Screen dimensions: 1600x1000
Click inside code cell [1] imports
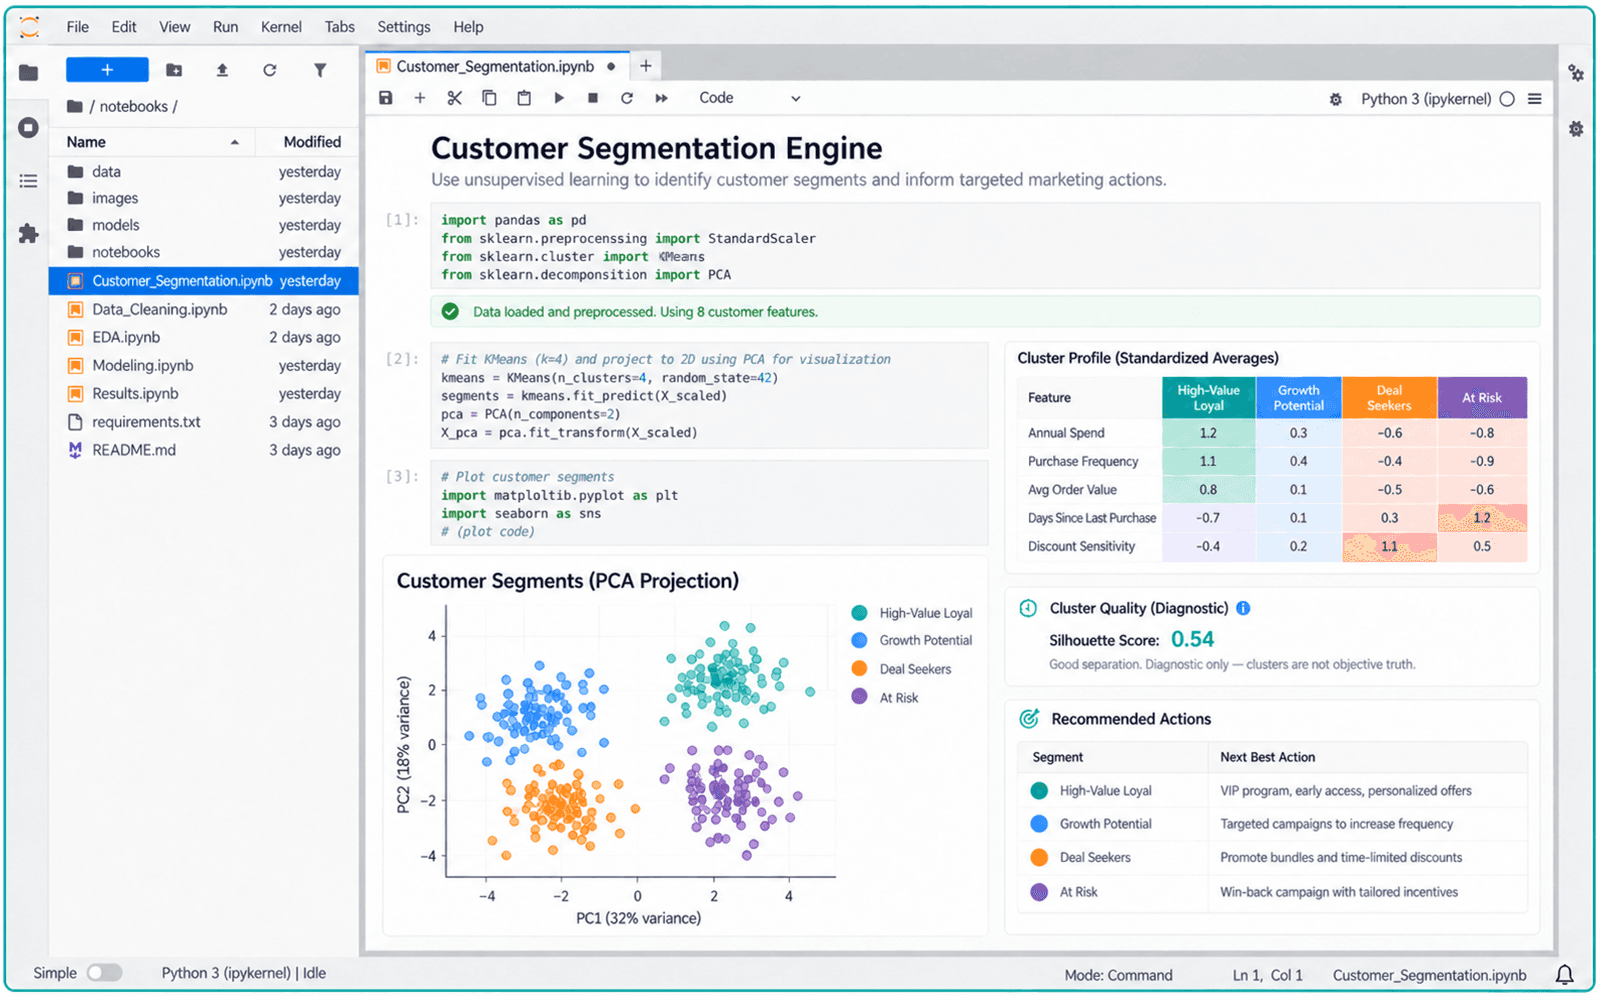click(x=985, y=247)
